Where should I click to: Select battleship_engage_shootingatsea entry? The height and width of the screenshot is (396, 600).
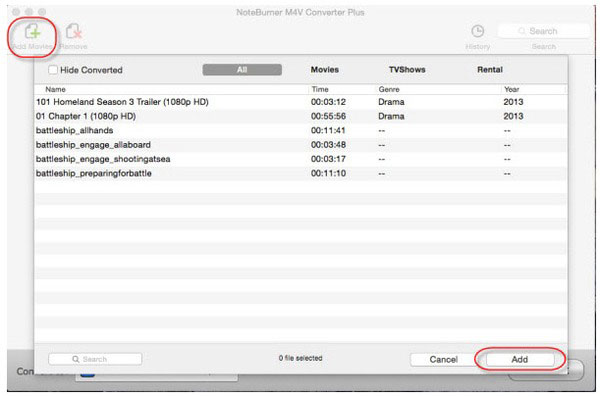click(x=300, y=159)
